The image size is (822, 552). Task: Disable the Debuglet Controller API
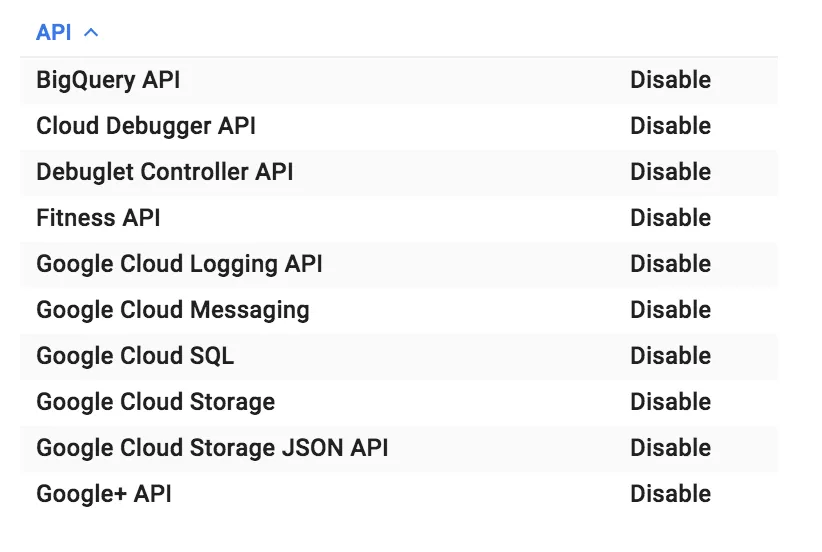point(670,172)
